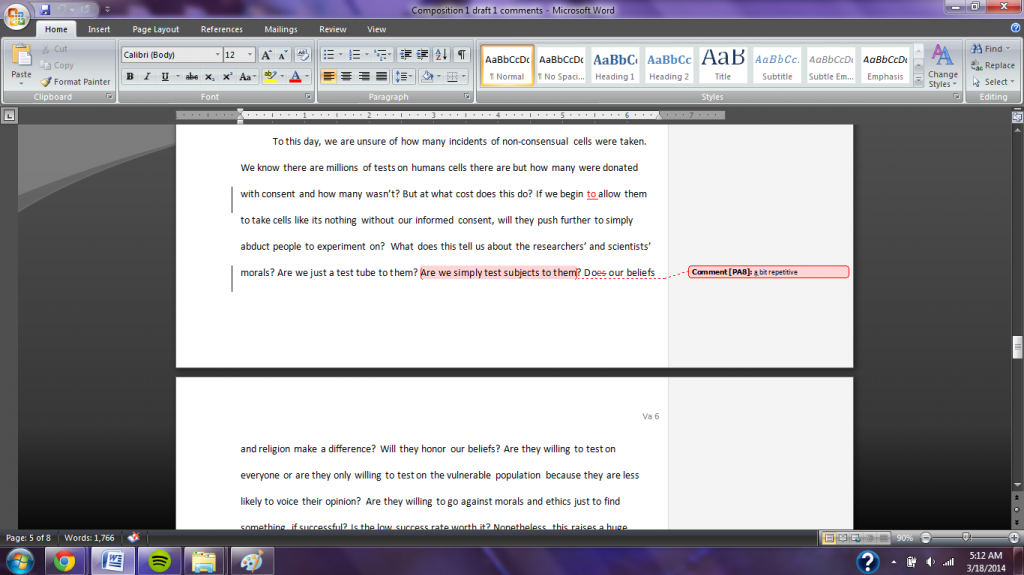Open Spotify from the taskbar

click(156, 559)
